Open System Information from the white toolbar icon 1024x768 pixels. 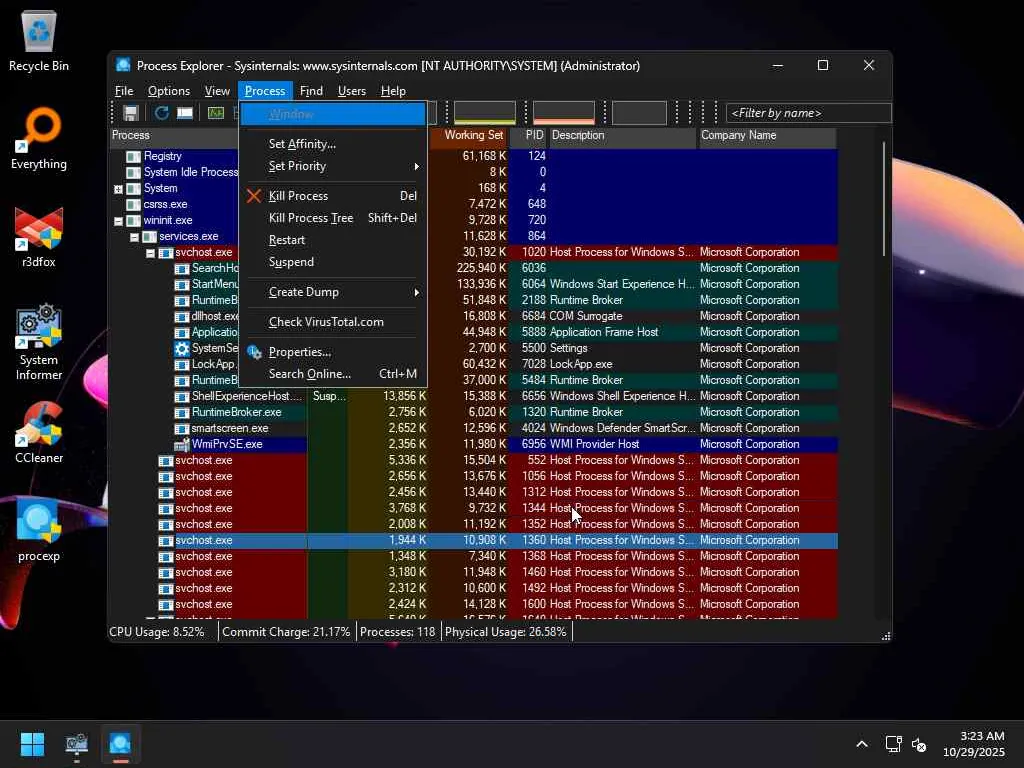coord(185,113)
